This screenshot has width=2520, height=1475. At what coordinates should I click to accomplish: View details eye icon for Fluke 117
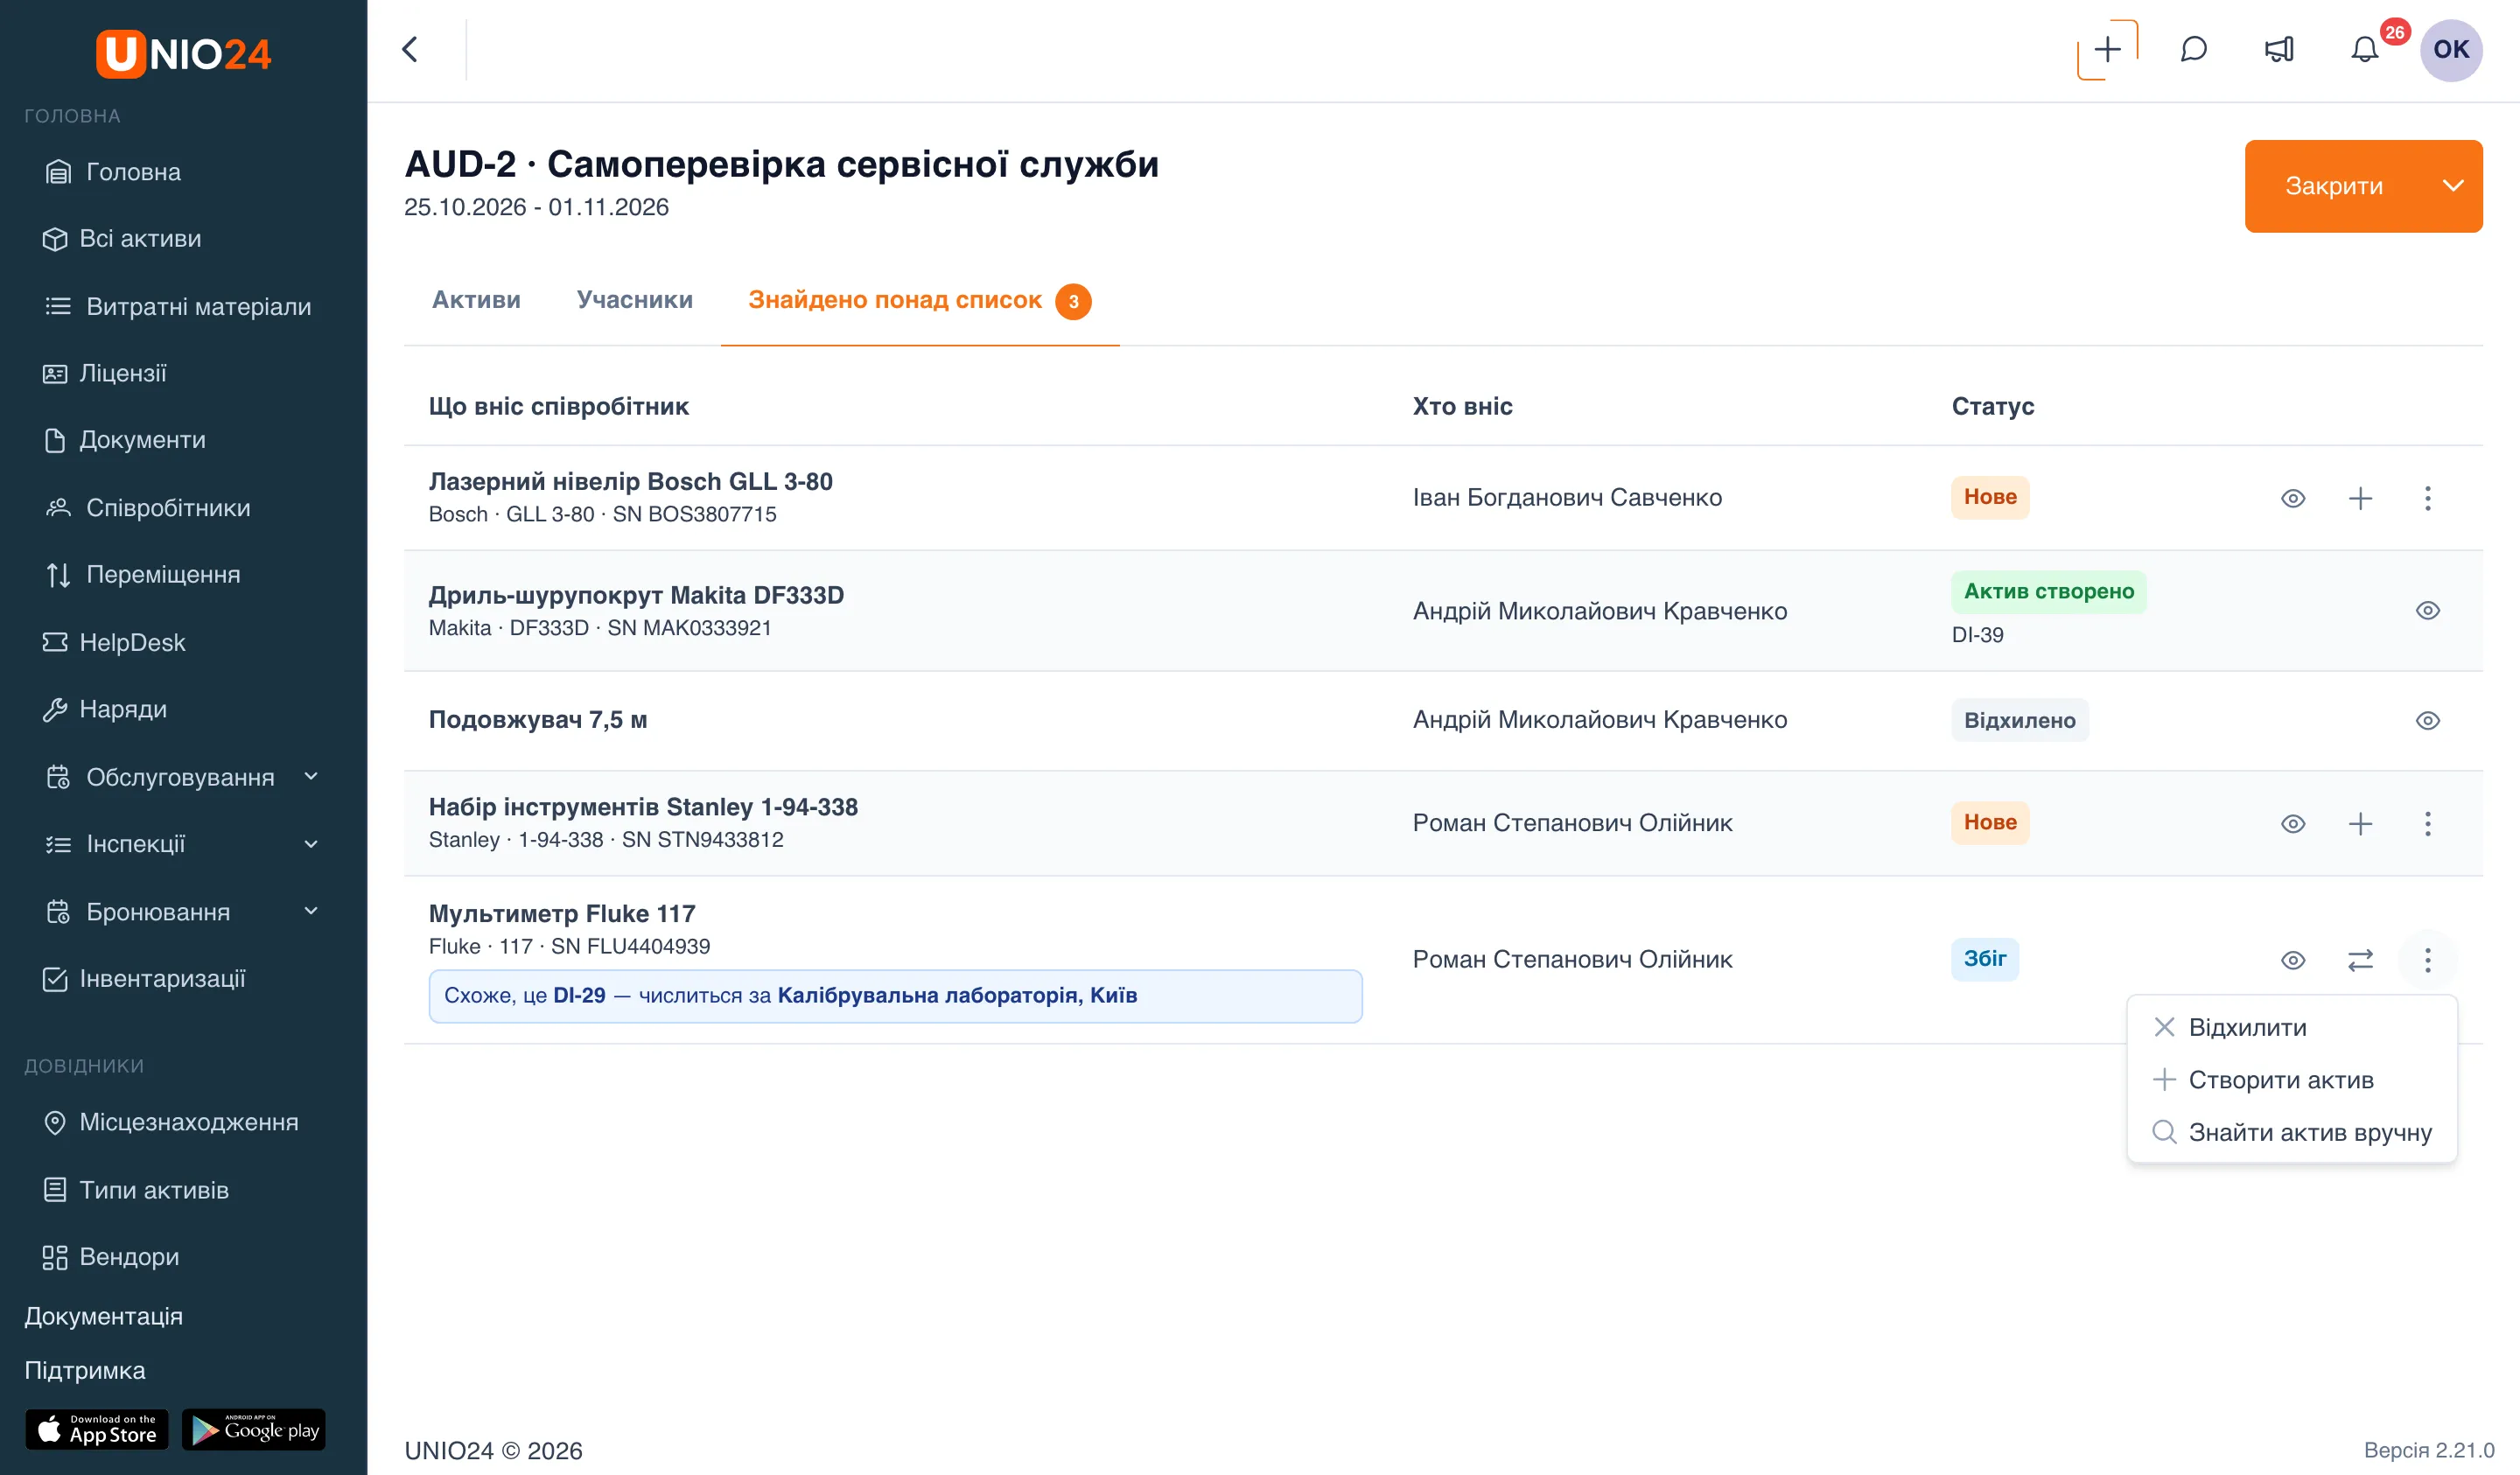click(2293, 960)
